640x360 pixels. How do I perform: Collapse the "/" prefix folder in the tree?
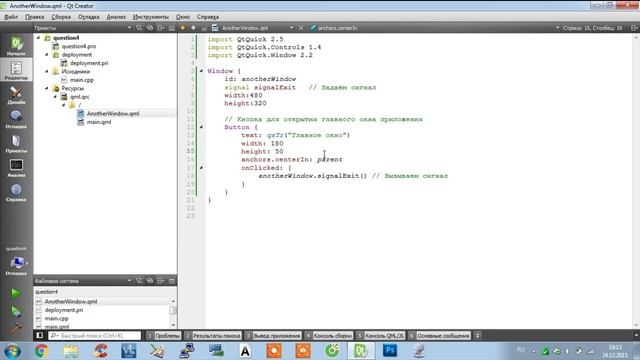tap(64, 105)
